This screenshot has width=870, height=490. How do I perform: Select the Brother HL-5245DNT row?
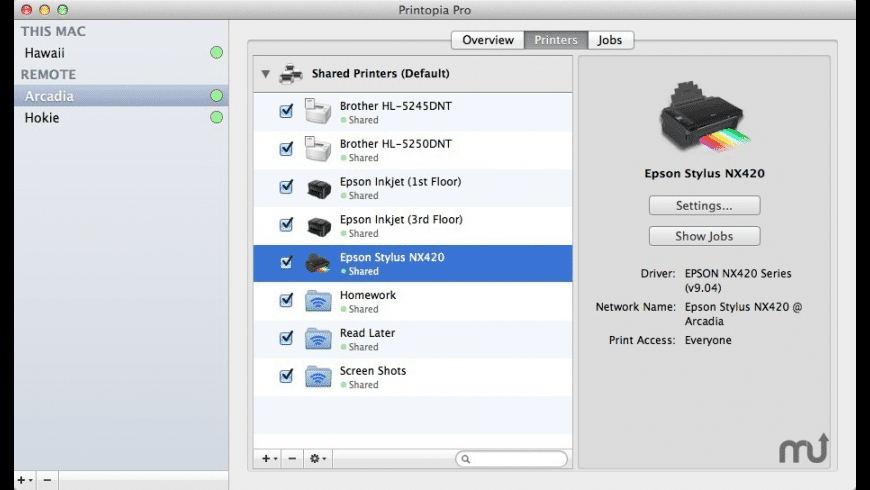tap(413, 112)
